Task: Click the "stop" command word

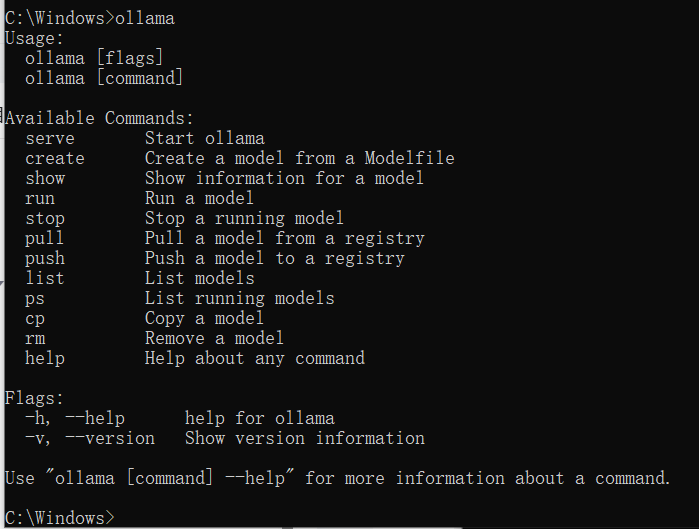Action: point(45,218)
